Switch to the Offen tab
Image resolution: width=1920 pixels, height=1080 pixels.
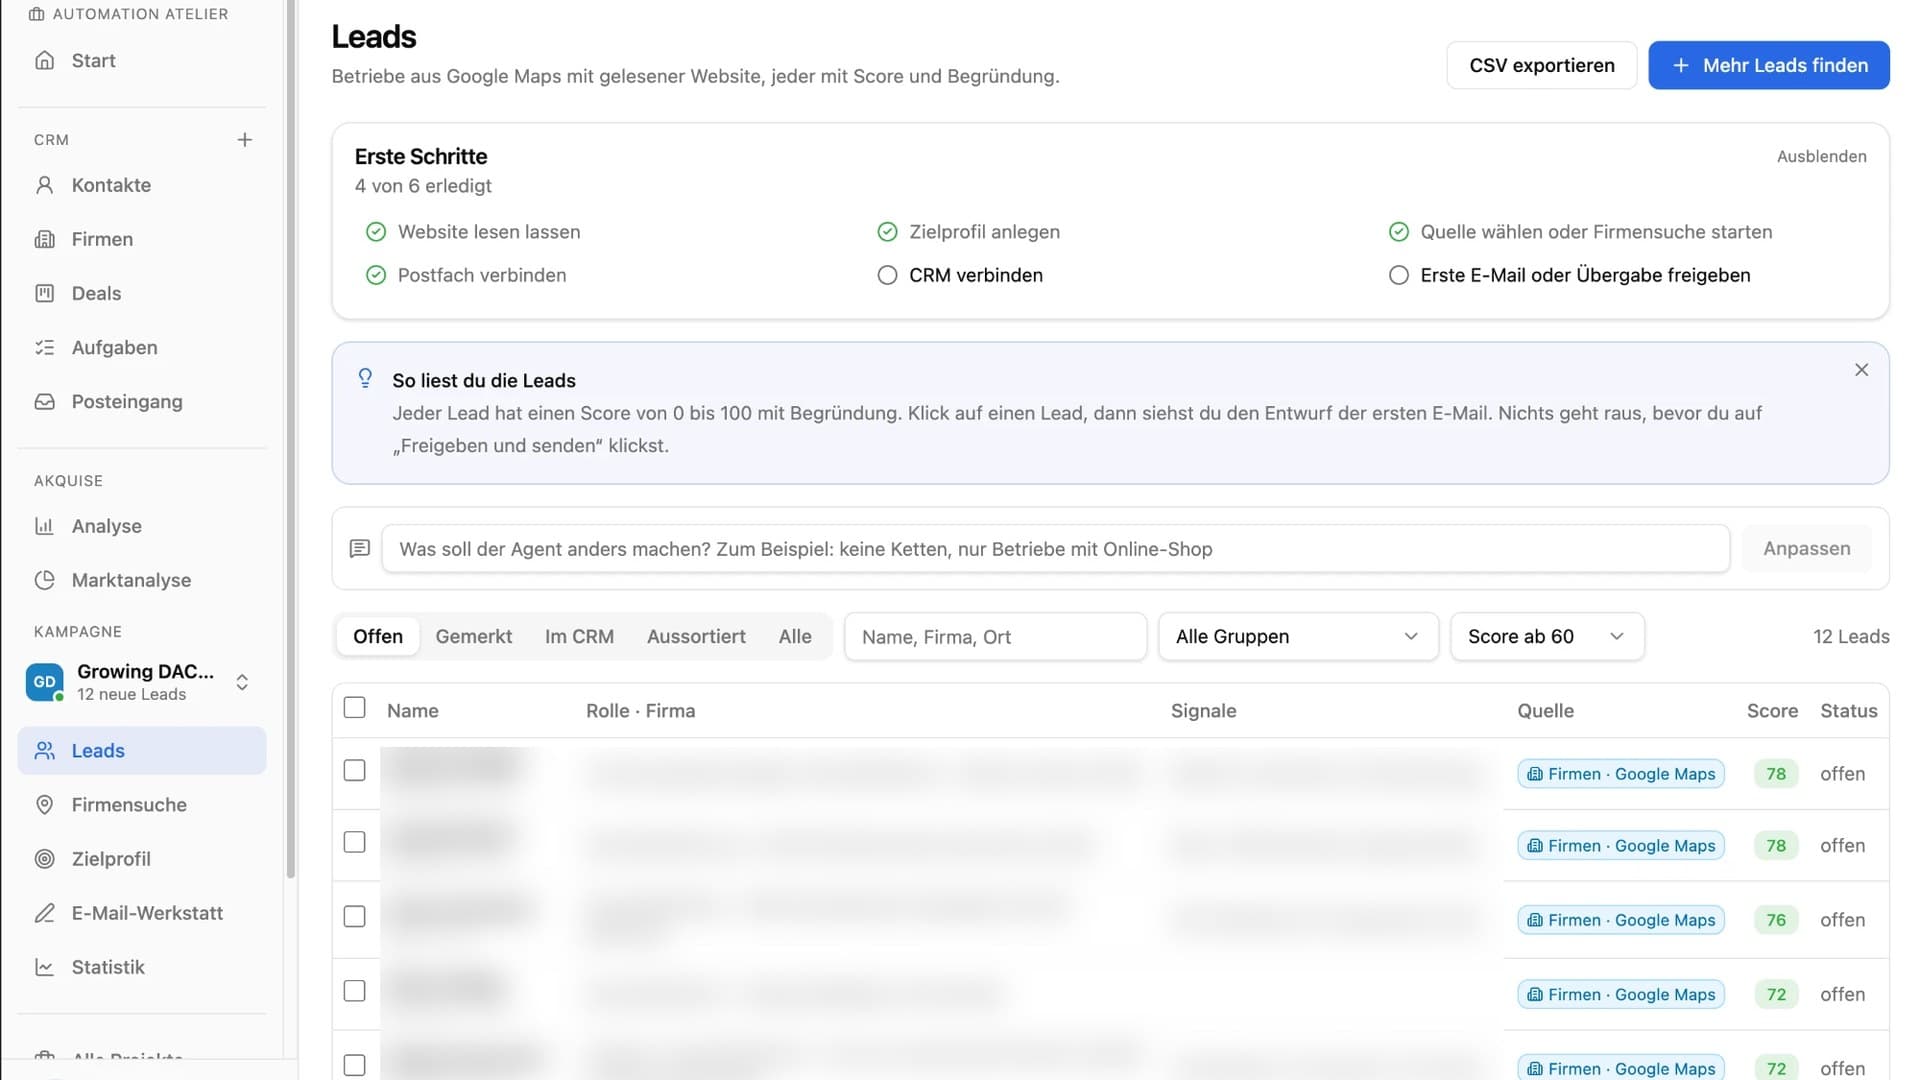coord(378,636)
